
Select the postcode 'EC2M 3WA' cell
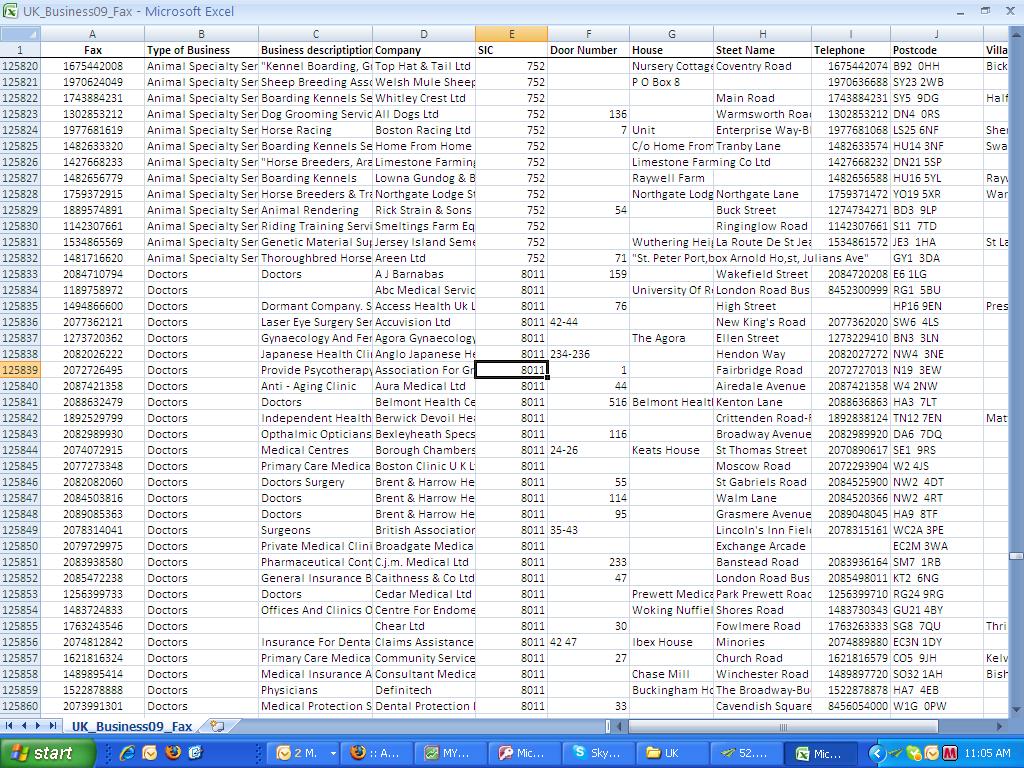(936, 546)
